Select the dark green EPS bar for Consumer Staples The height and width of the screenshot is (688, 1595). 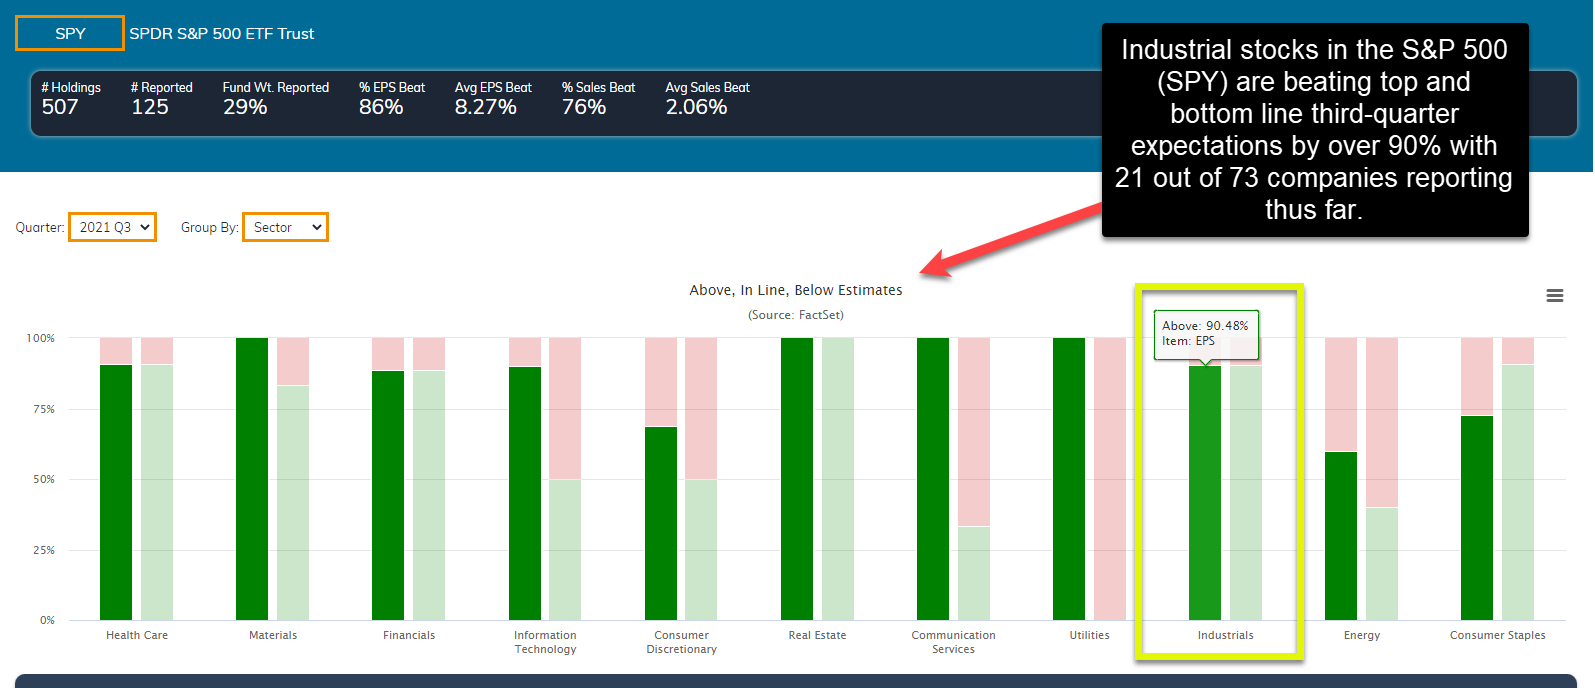pyautogui.click(x=1477, y=518)
